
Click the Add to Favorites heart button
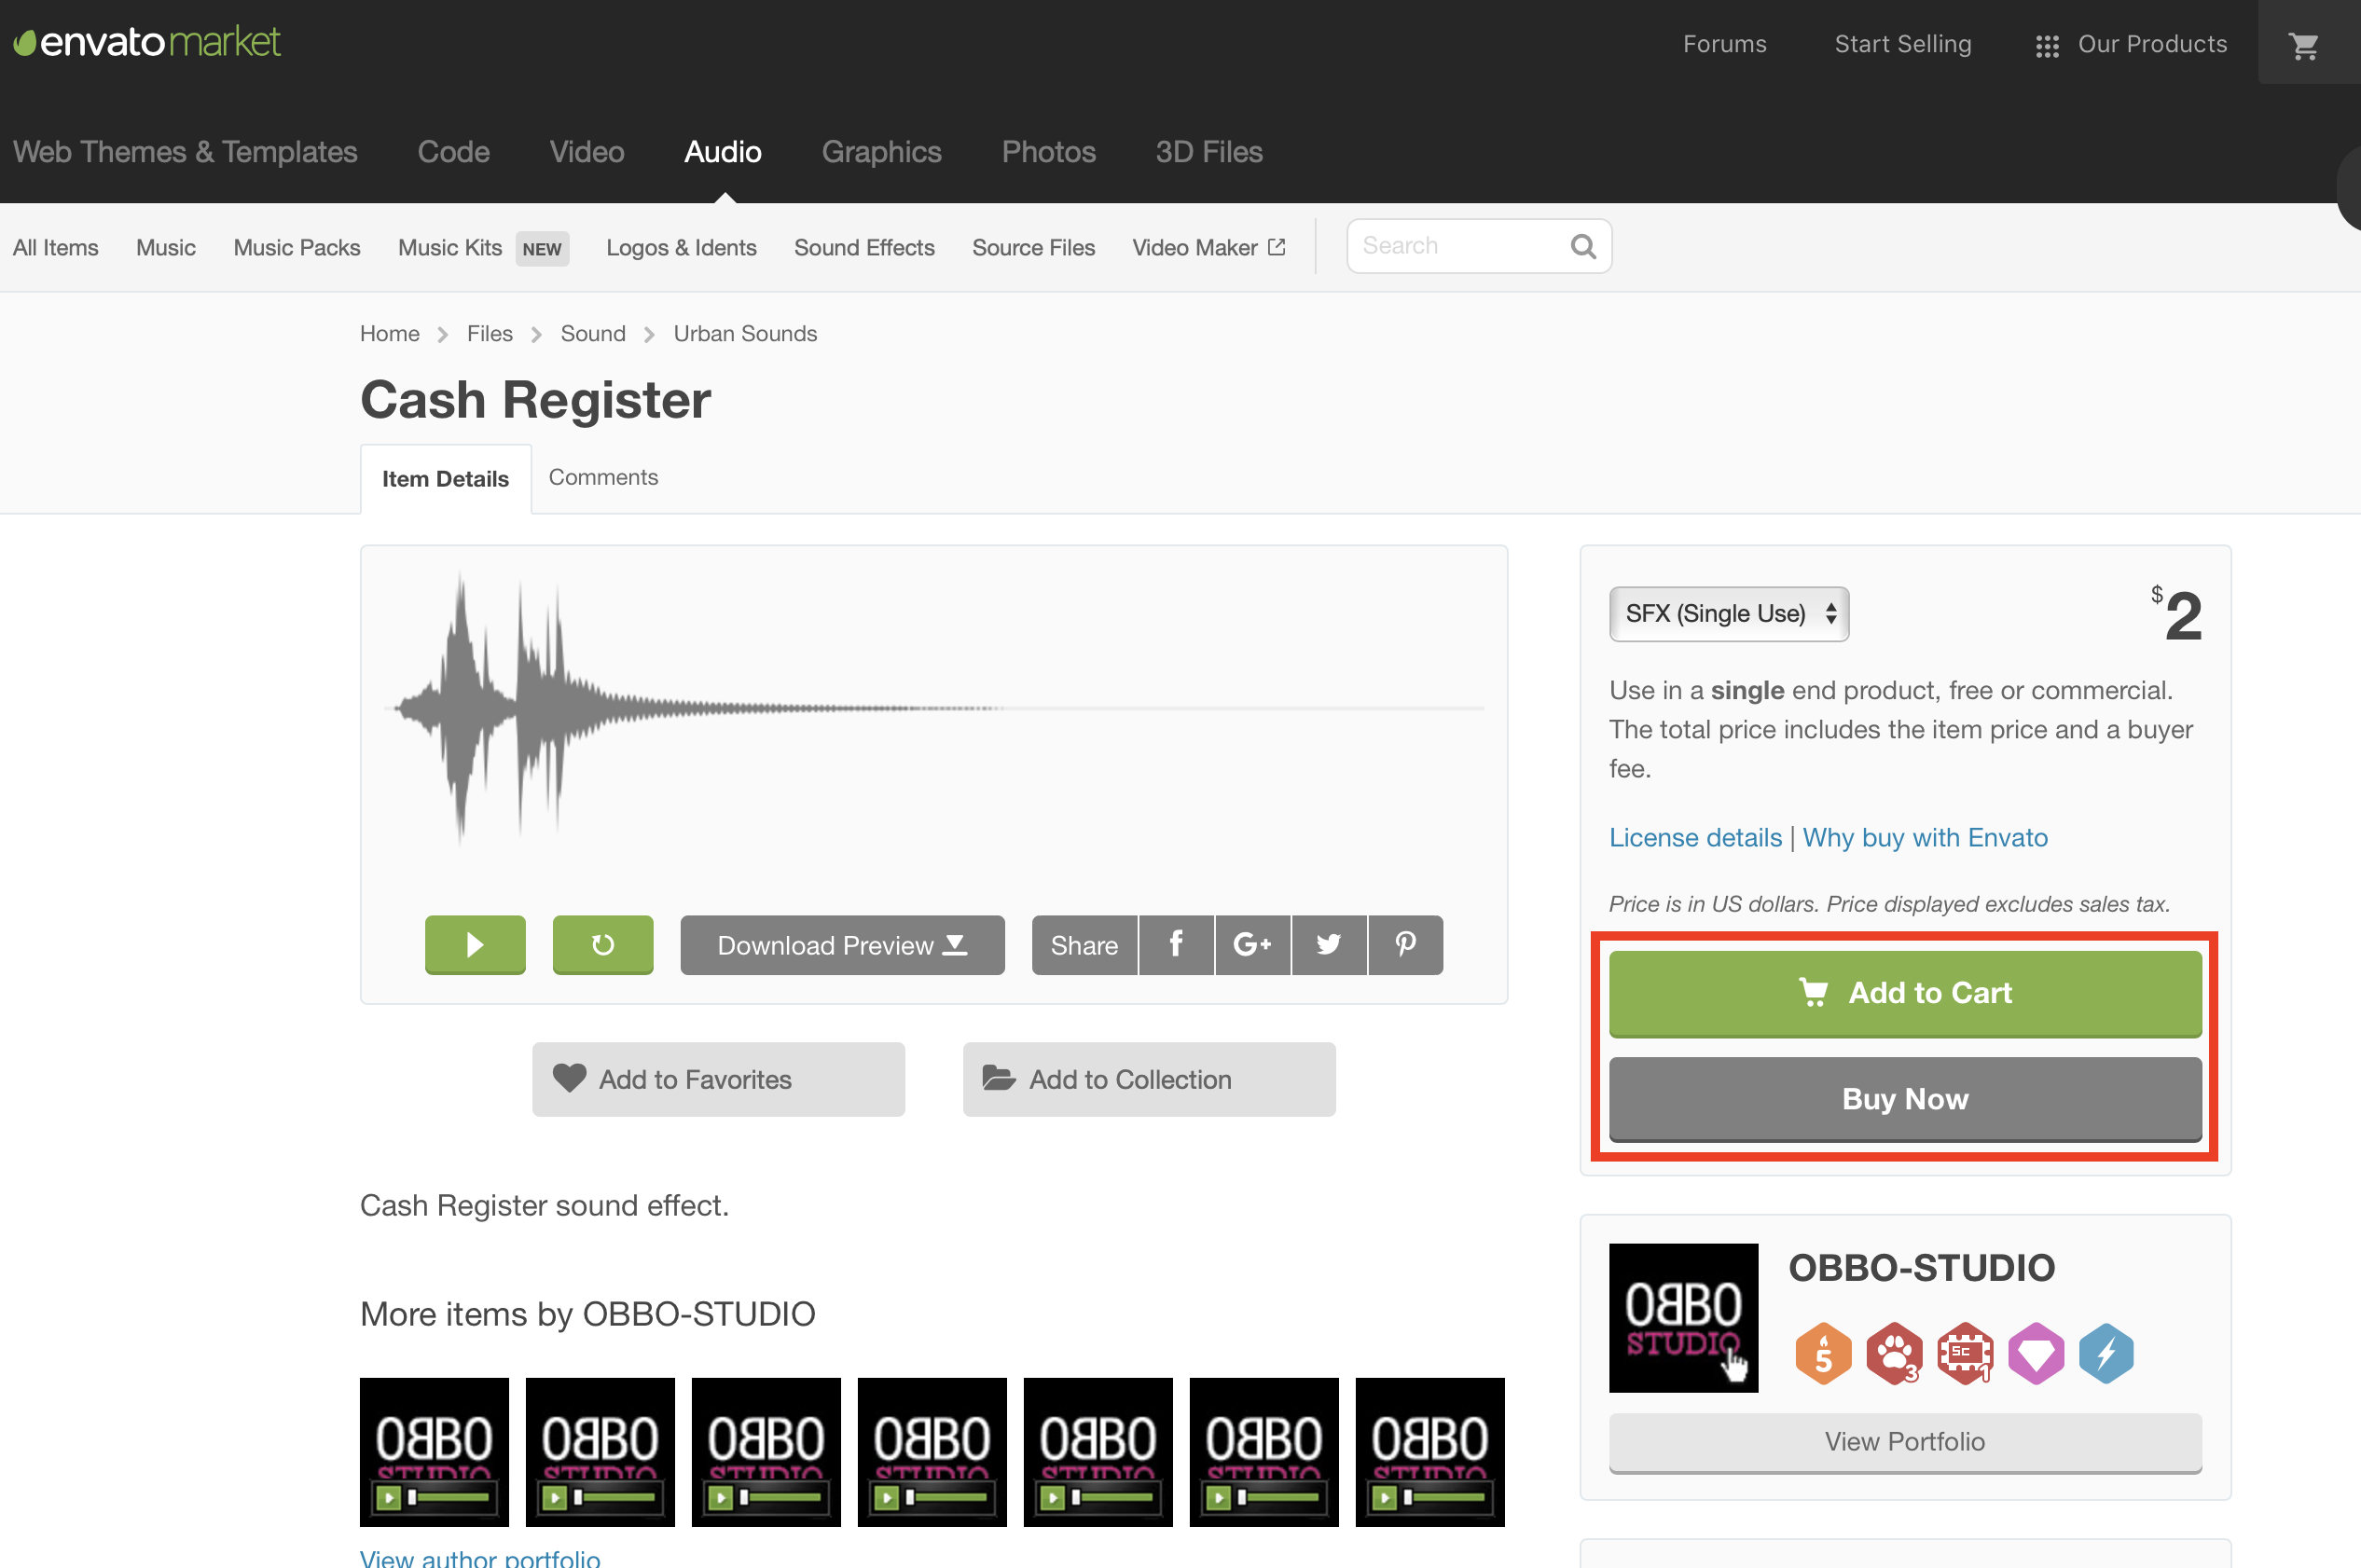(x=718, y=1079)
